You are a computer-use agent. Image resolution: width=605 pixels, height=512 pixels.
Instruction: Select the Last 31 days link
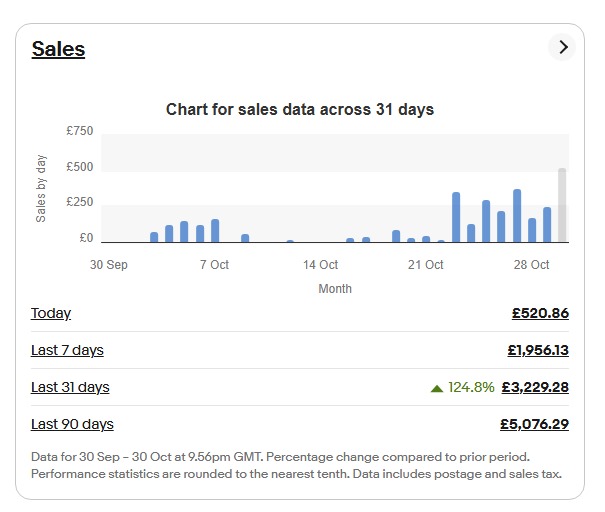70,387
